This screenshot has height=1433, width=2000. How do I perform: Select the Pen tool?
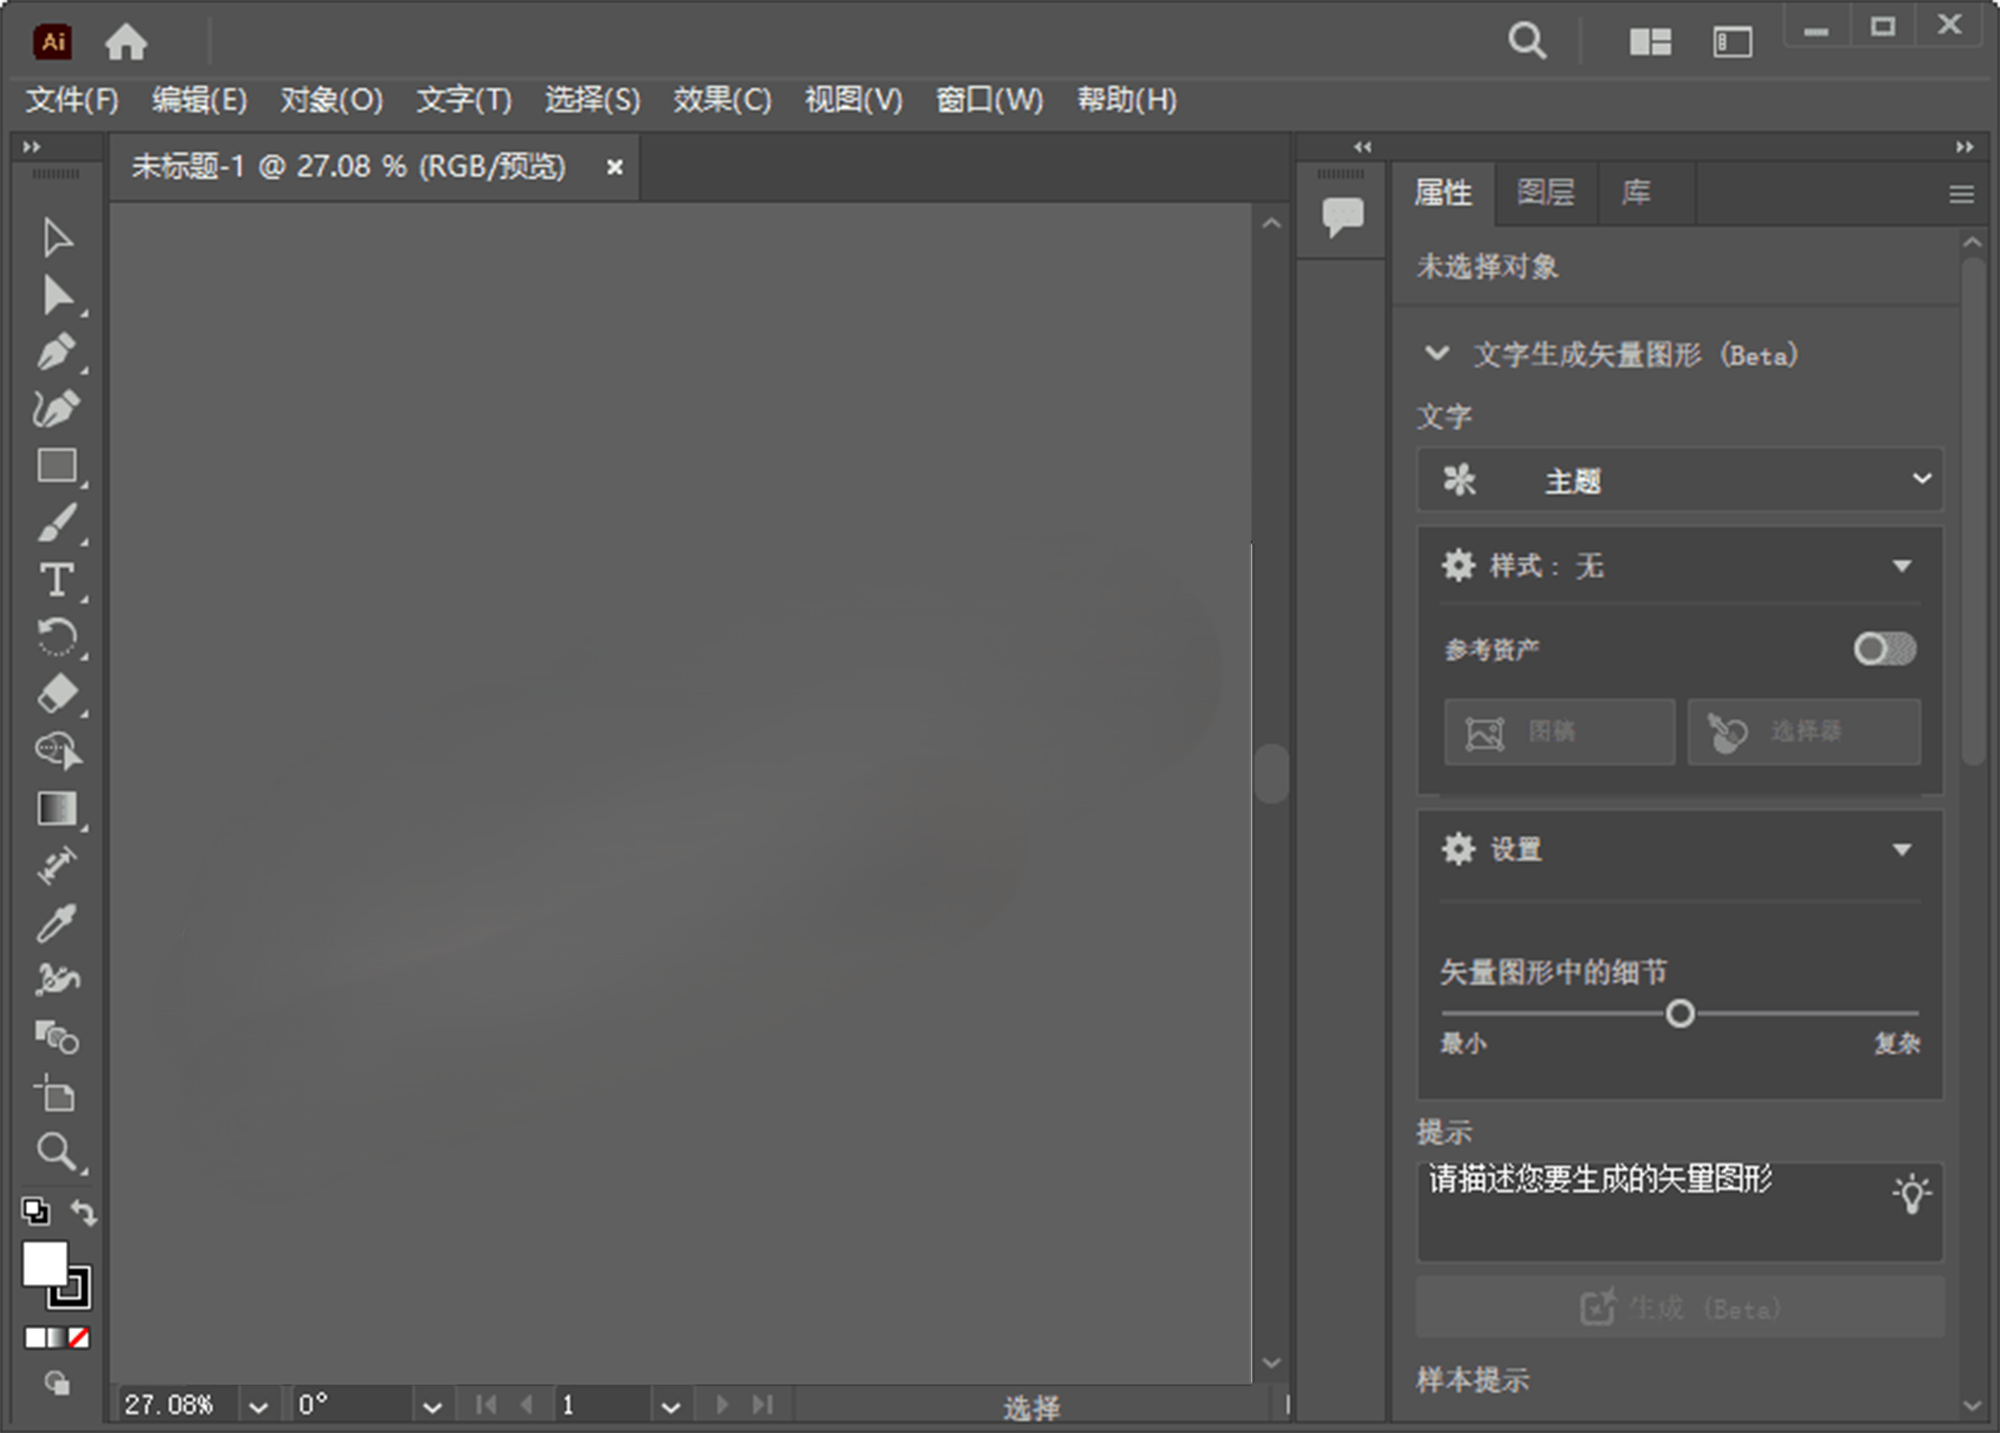[57, 352]
